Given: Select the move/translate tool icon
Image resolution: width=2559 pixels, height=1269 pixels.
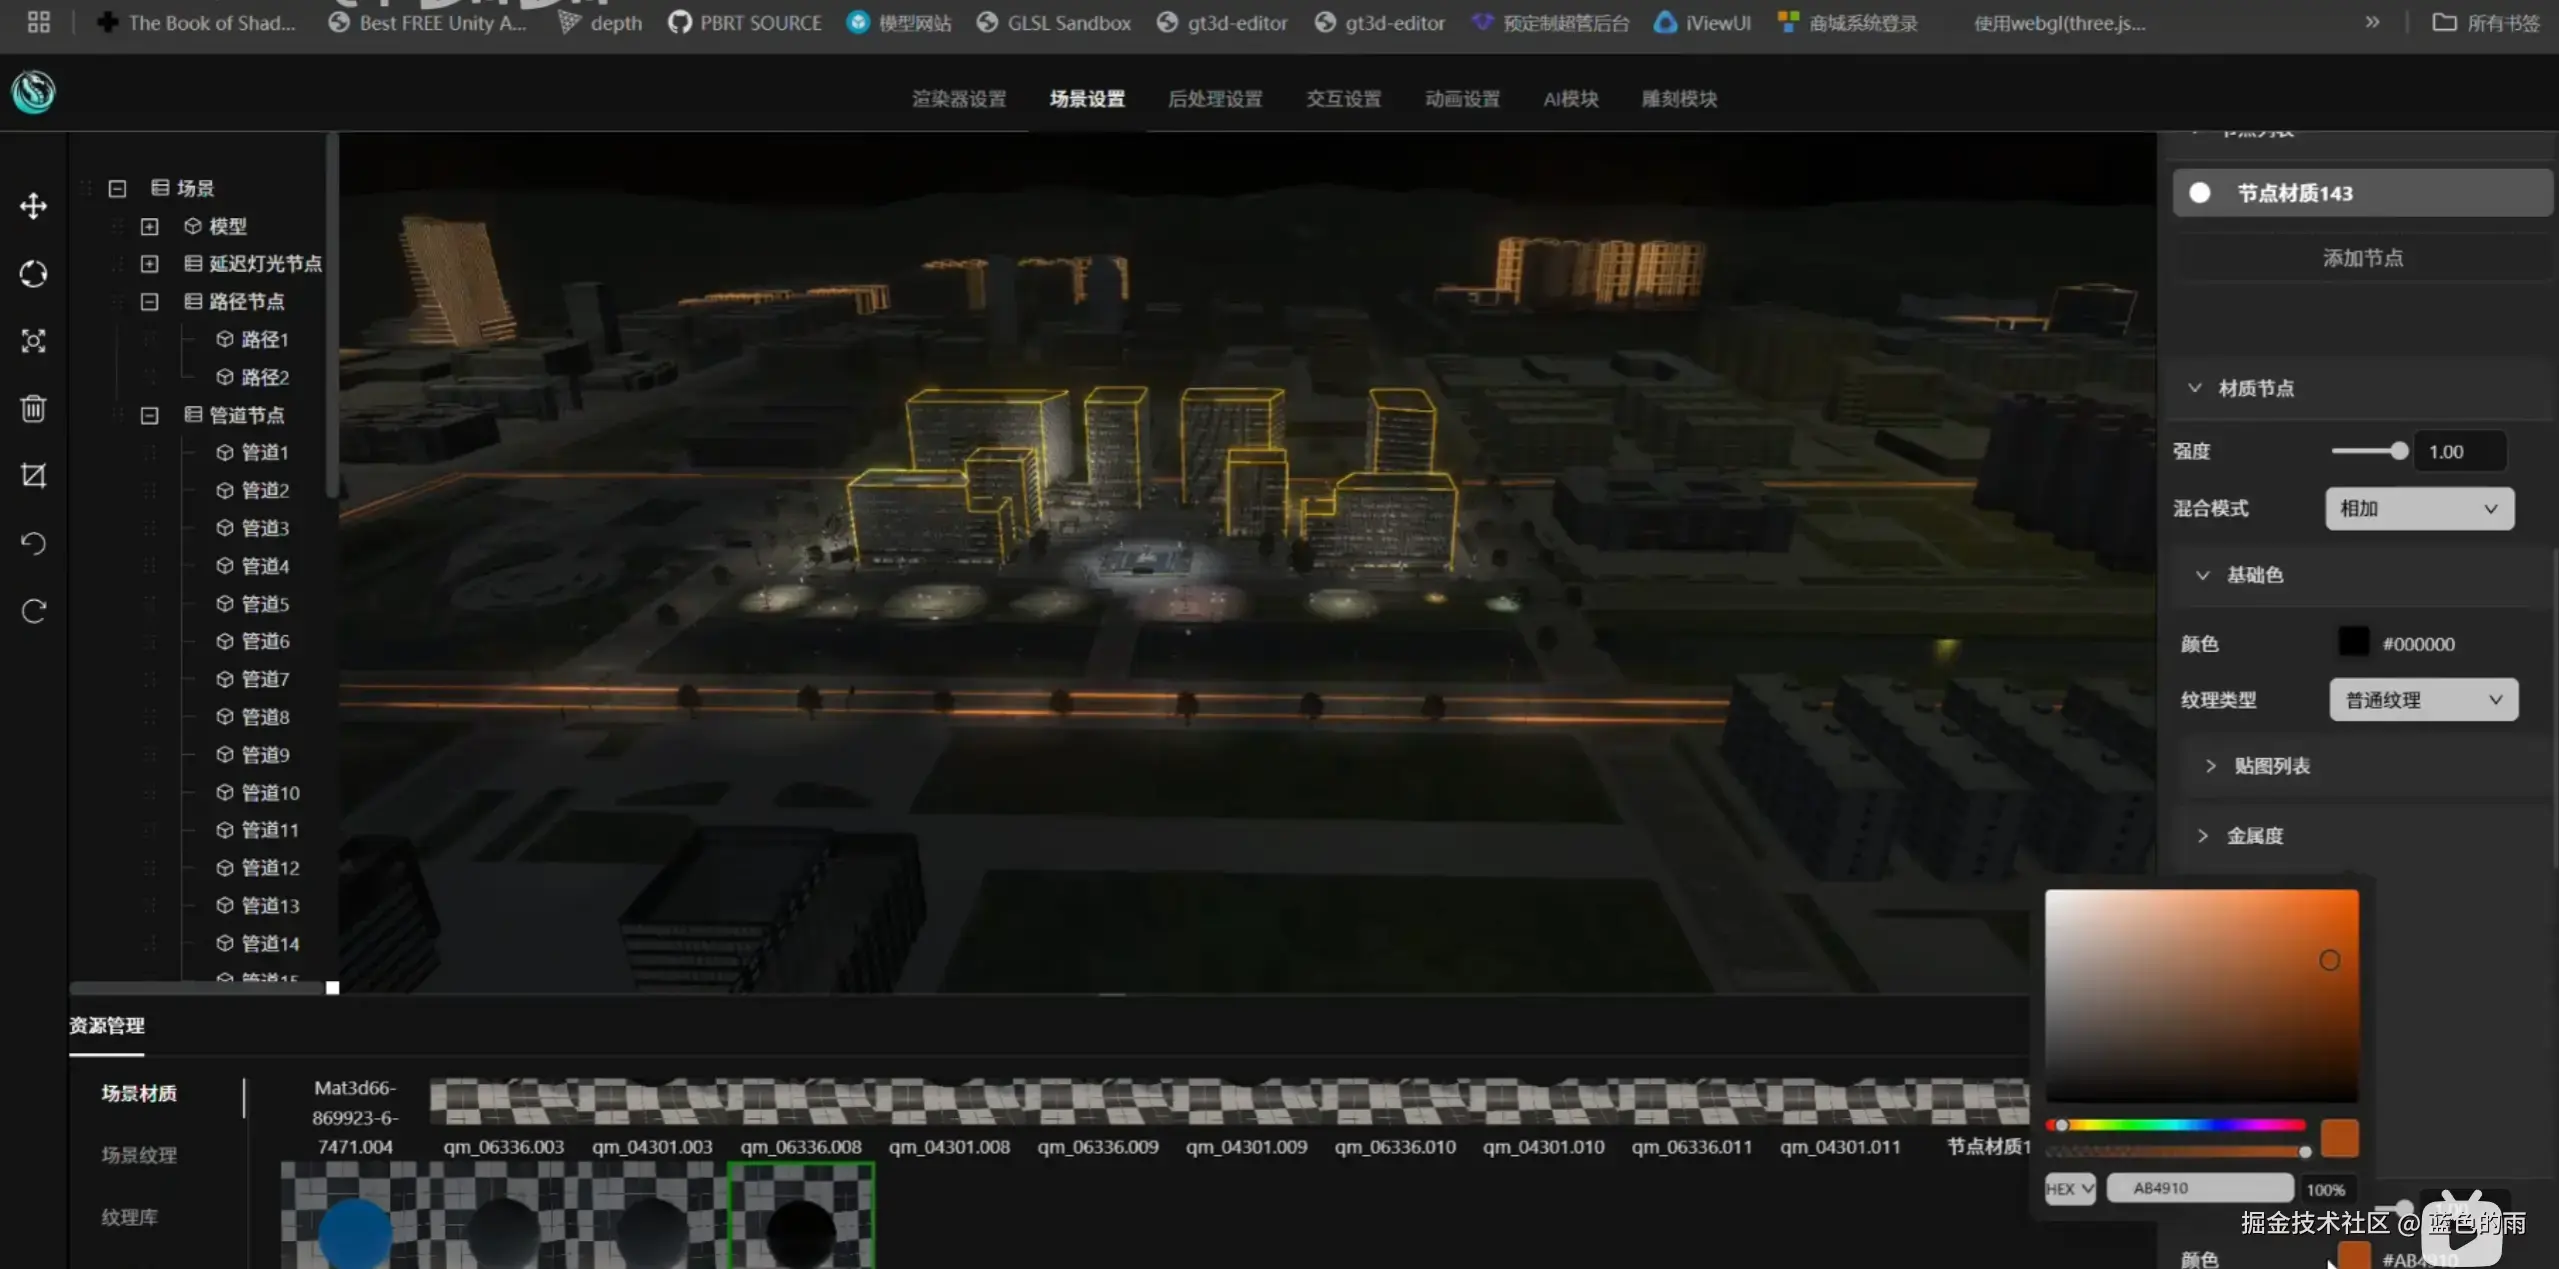Looking at the screenshot, I should (33, 206).
